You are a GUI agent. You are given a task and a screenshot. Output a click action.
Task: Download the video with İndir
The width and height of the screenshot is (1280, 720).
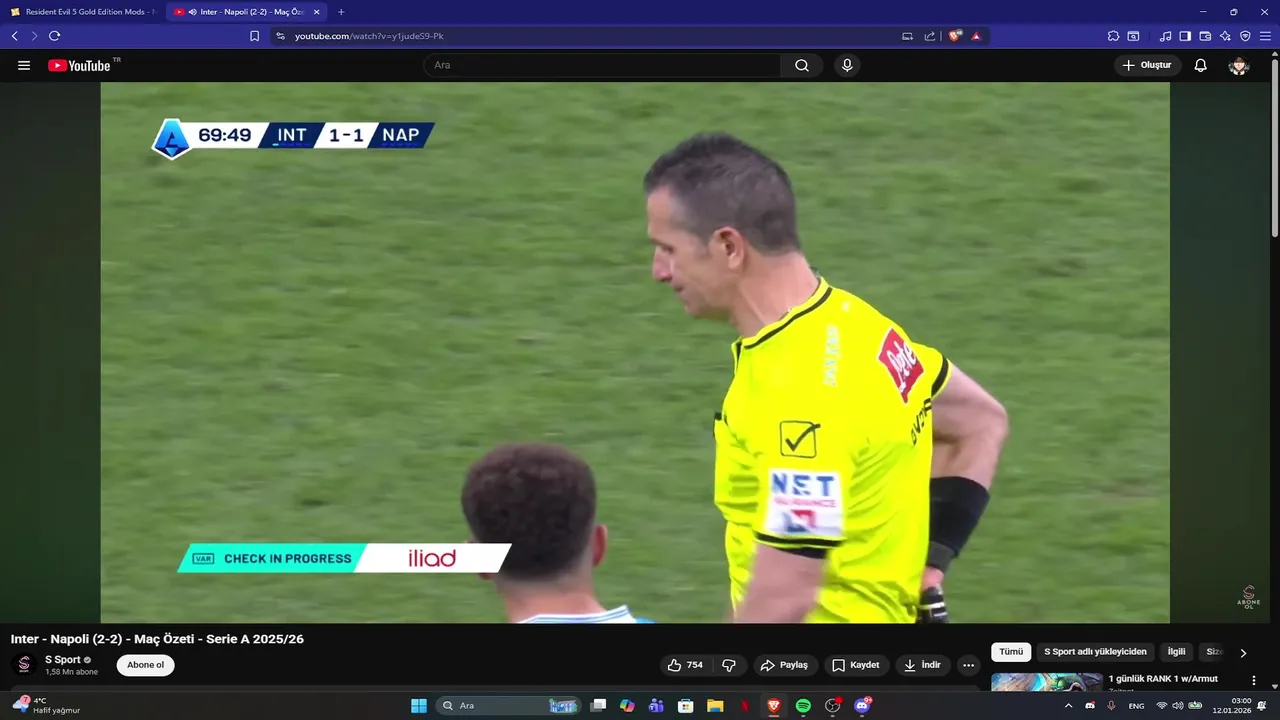tap(922, 665)
